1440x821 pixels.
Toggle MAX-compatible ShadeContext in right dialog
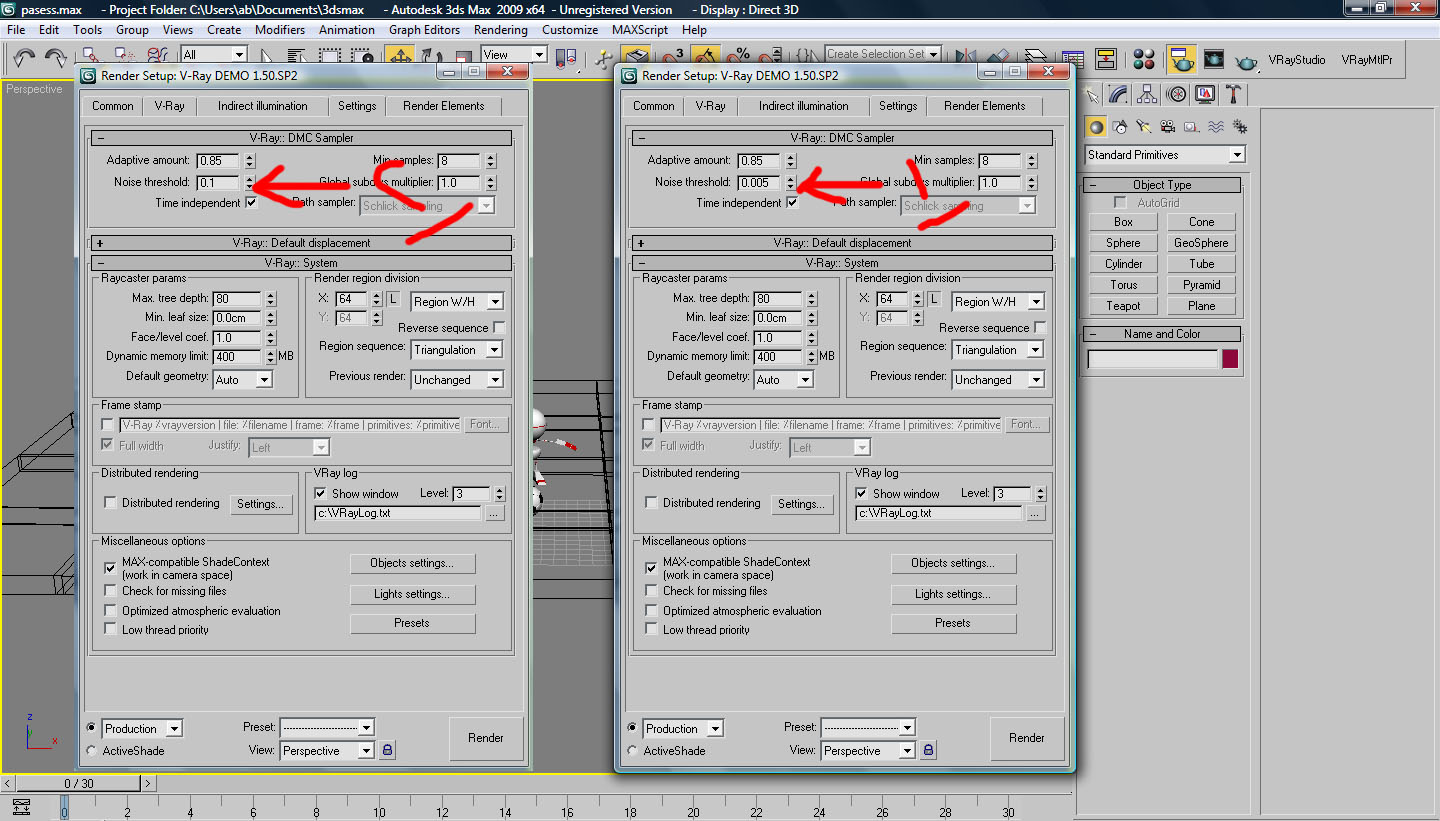pos(652,567)
